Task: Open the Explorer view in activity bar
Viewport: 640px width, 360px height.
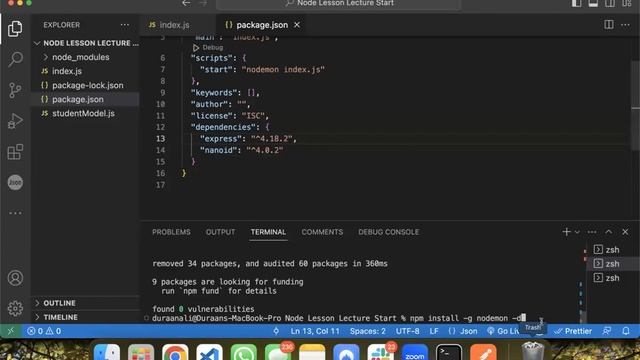Action: (x=15, y=29)
